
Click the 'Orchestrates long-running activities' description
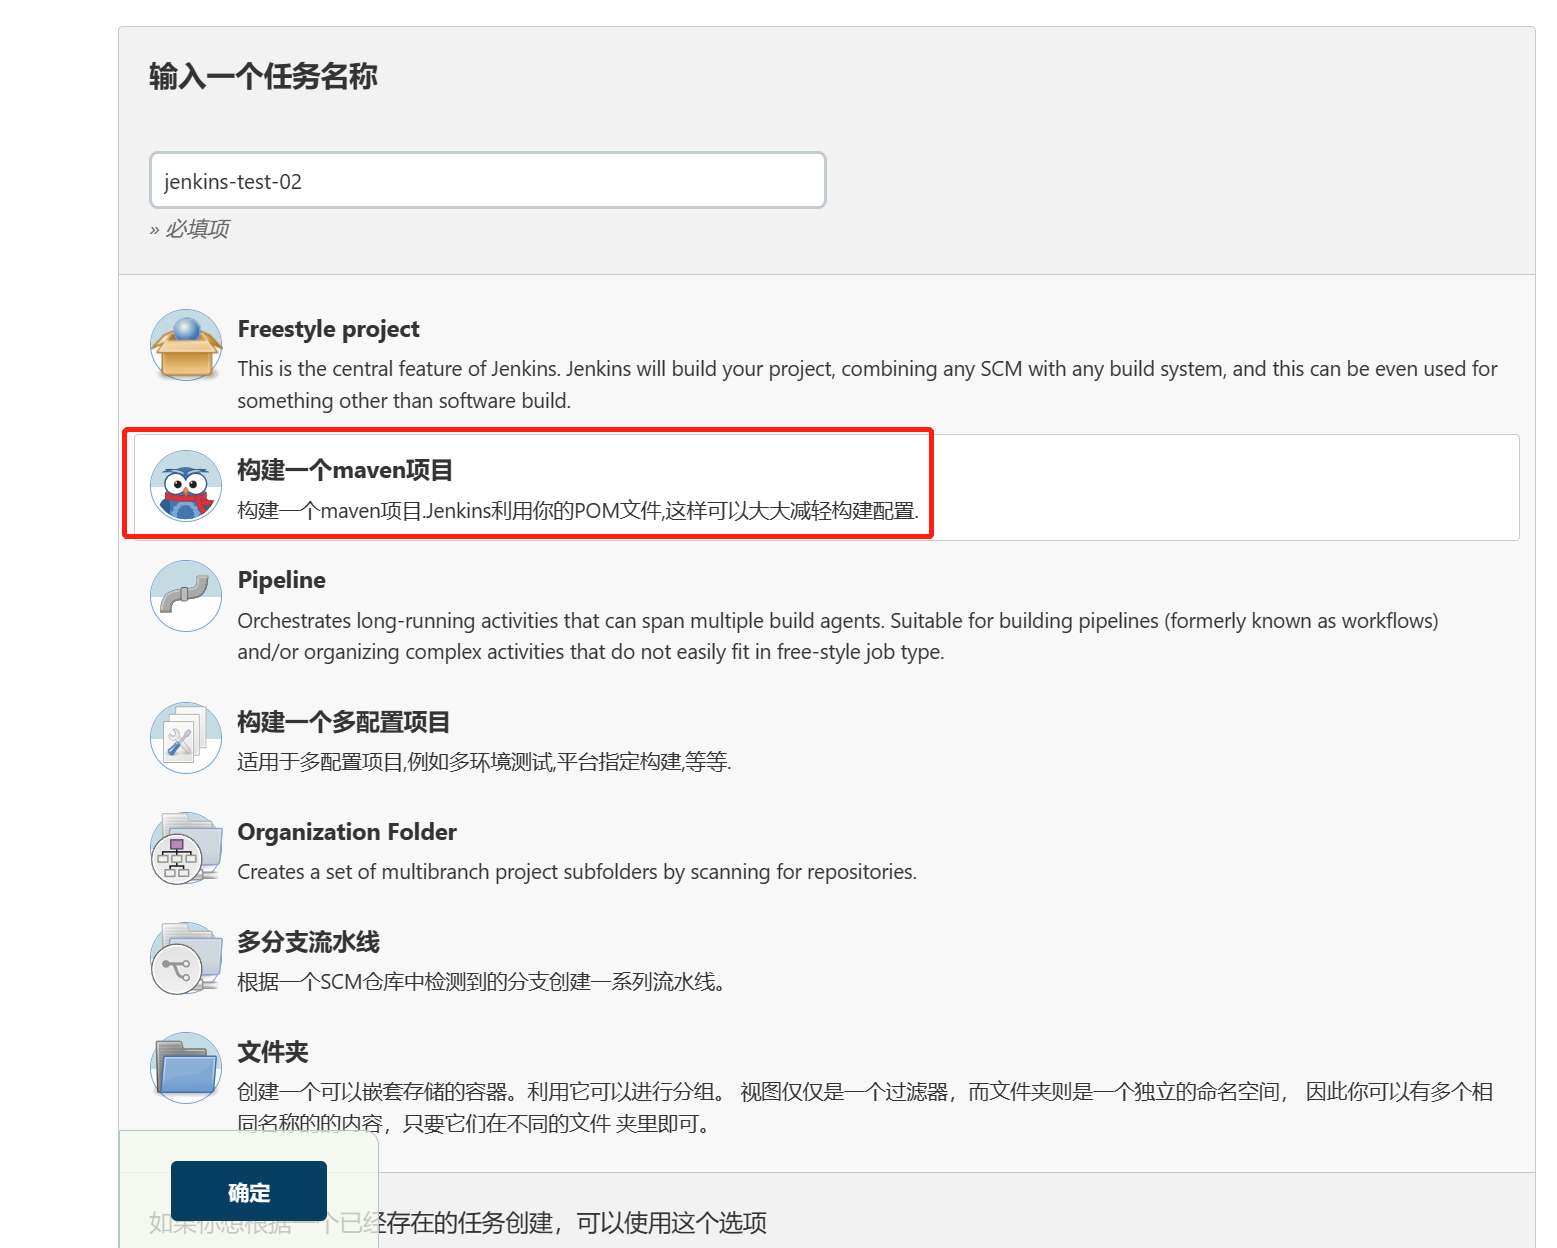point(838,636)
